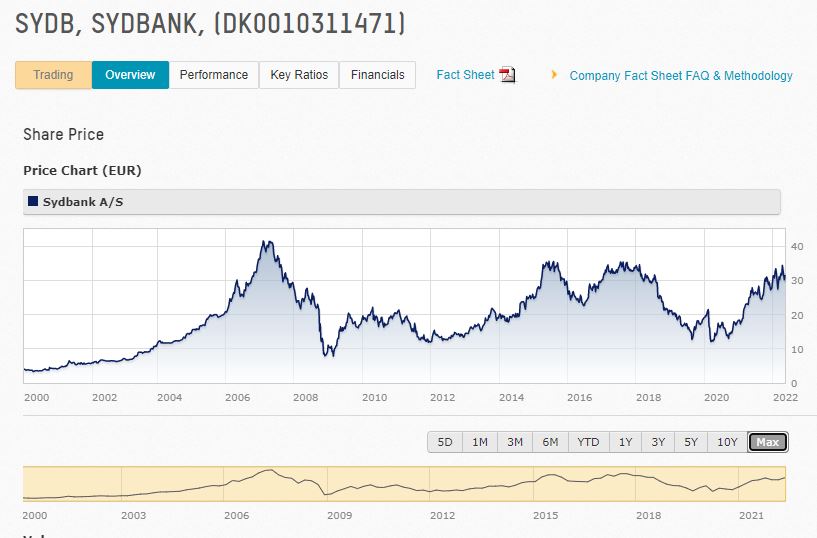Select the 5Y chart period
Screen dimensions: 817x538
(x=691, y=442)
